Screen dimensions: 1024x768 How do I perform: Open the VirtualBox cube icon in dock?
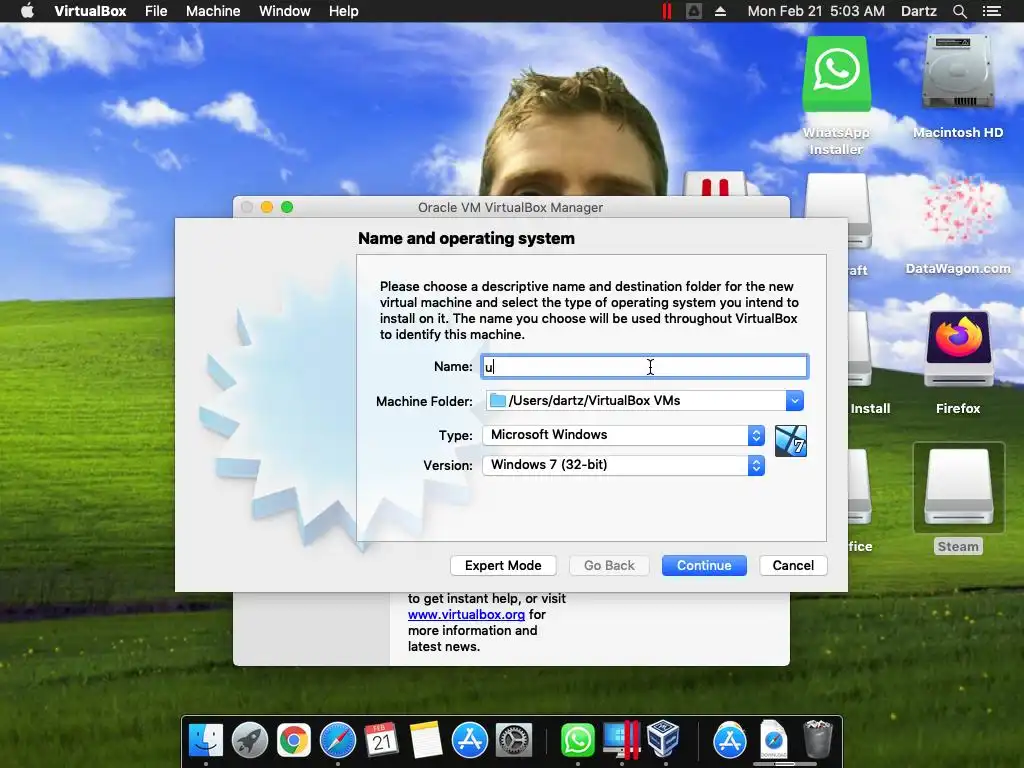tap(664, 739)
